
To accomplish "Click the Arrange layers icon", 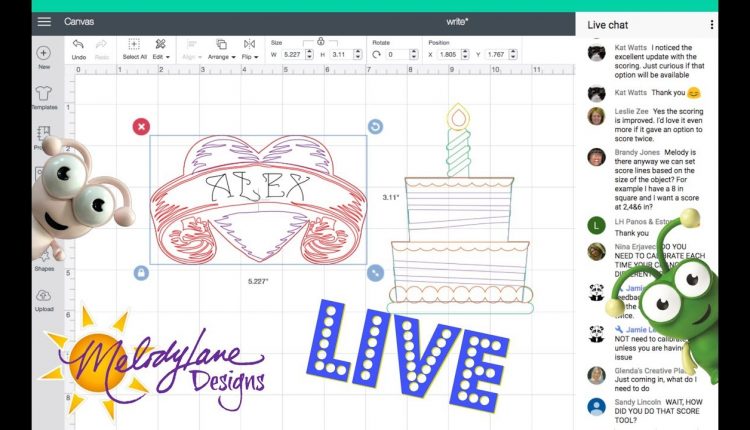I will pyautogui.click(x=221, y=44).
